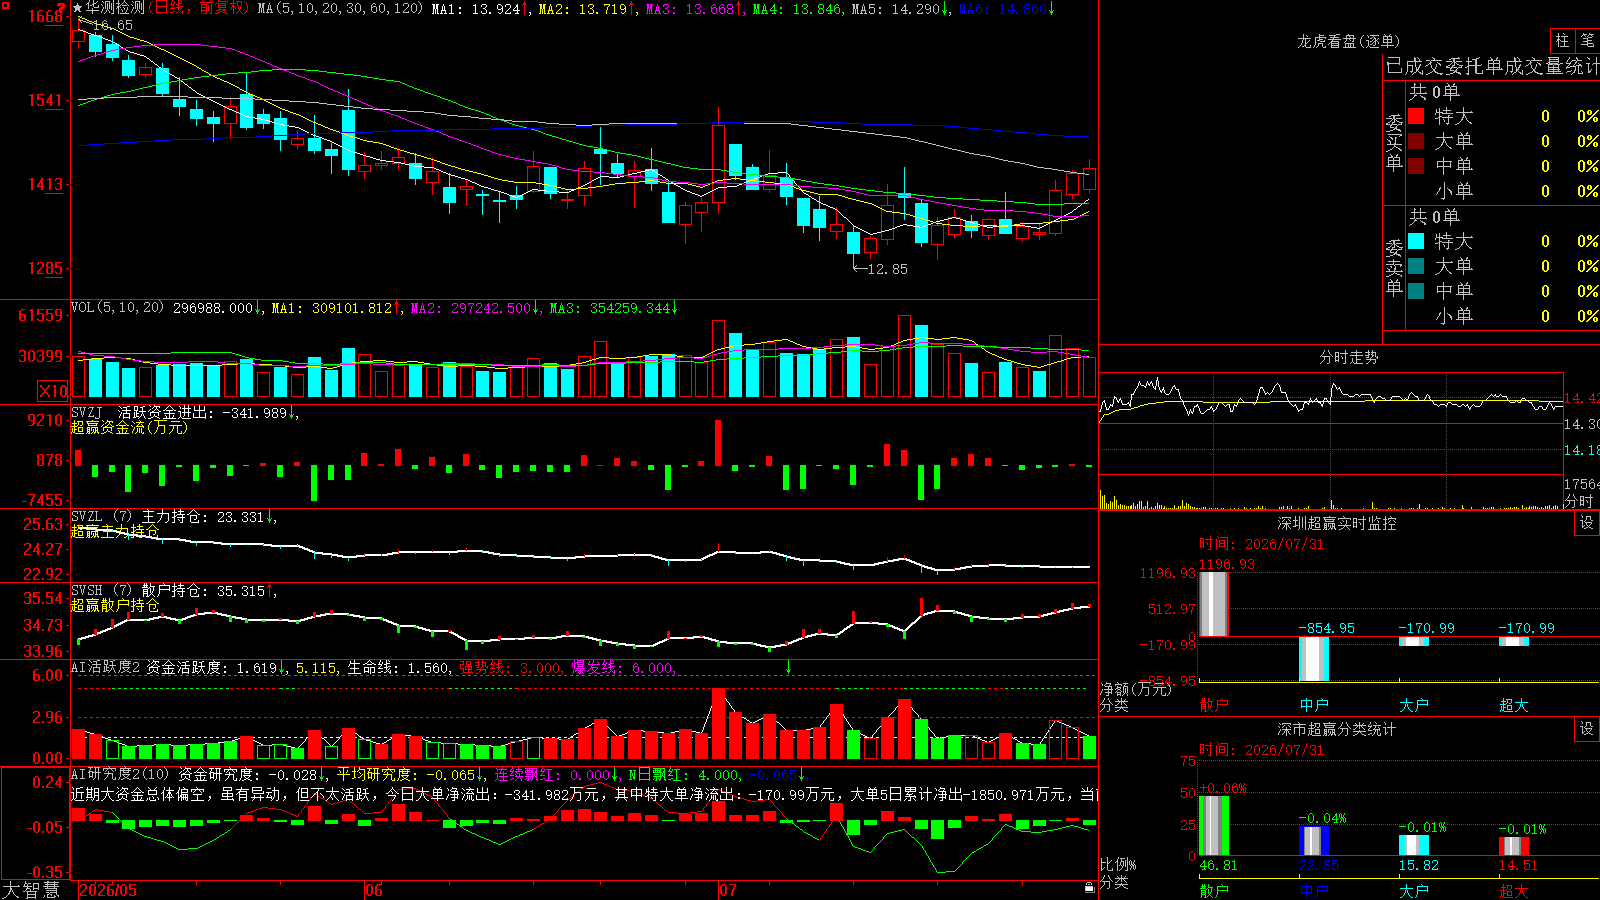
Task: Click the 委卖单 小单 row
Action: point(1504,315)
